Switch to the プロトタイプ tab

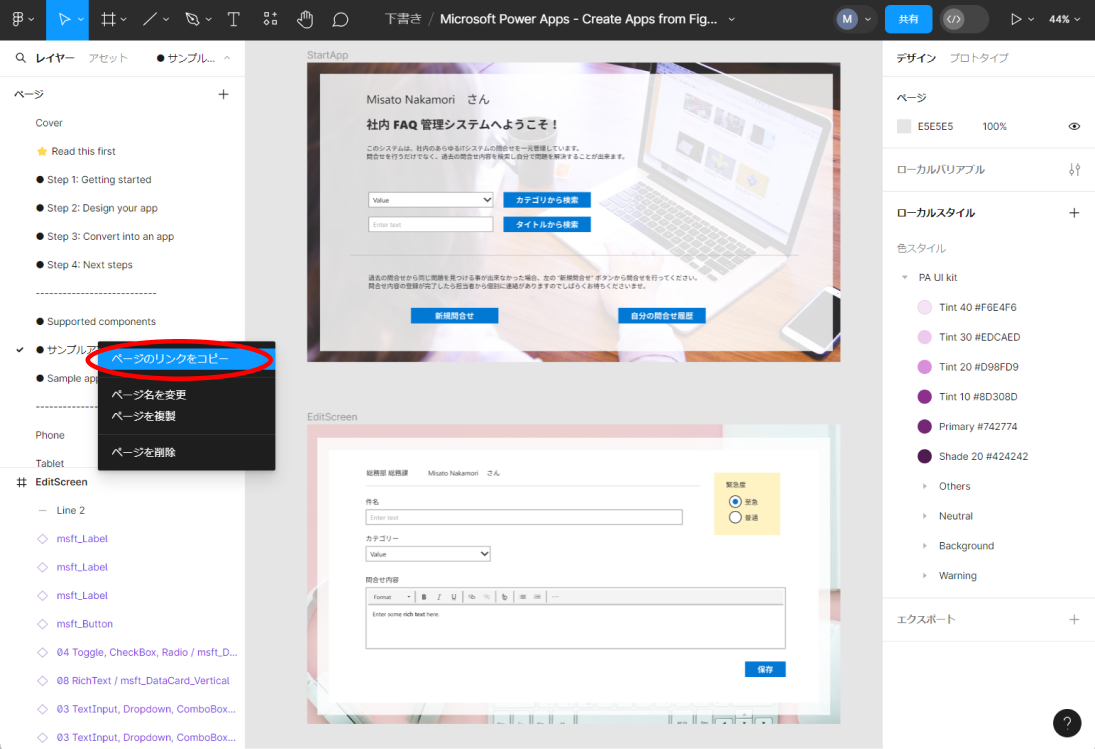pyautogui.click(x=979, y=58)
